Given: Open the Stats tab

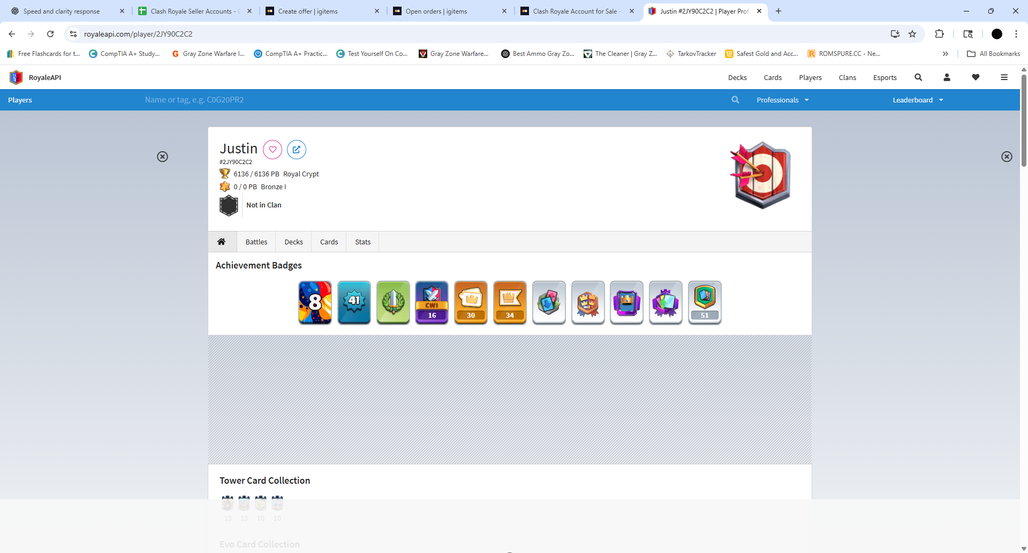Looking at the screenshot, I should (x=363, y=242).
